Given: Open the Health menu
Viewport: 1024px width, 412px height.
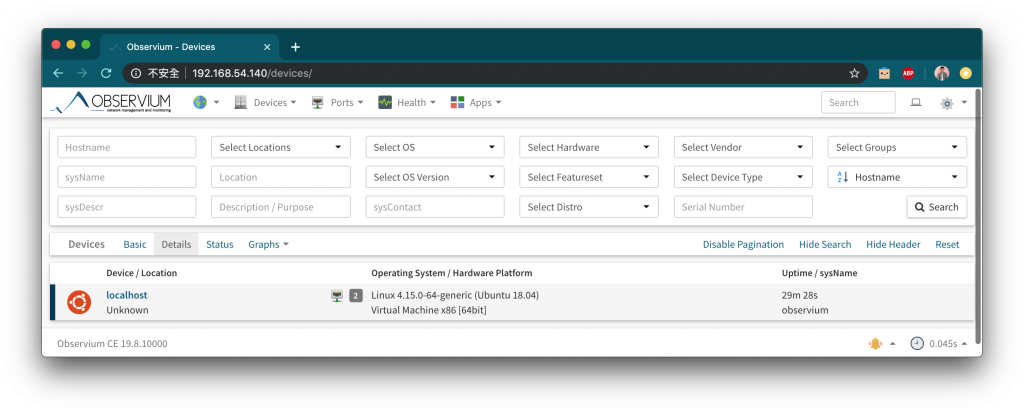Looking at the screenshot, I should [x=407, y=103].
